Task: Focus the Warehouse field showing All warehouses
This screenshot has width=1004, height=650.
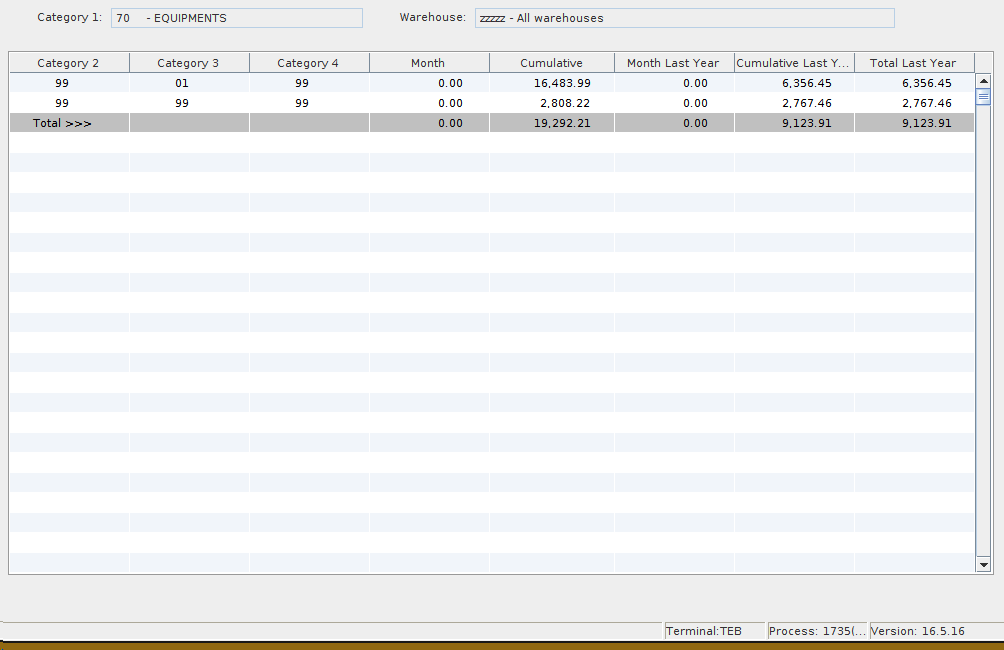Action: 684,18
